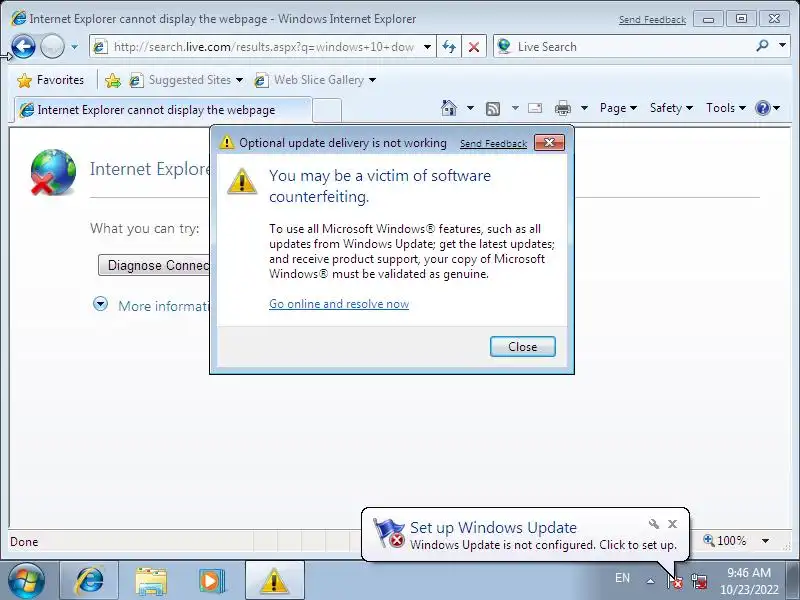This screenshot has width=800, height=600.
Task: Refresh the page using the refresh icon
Action: coord(449,47)
